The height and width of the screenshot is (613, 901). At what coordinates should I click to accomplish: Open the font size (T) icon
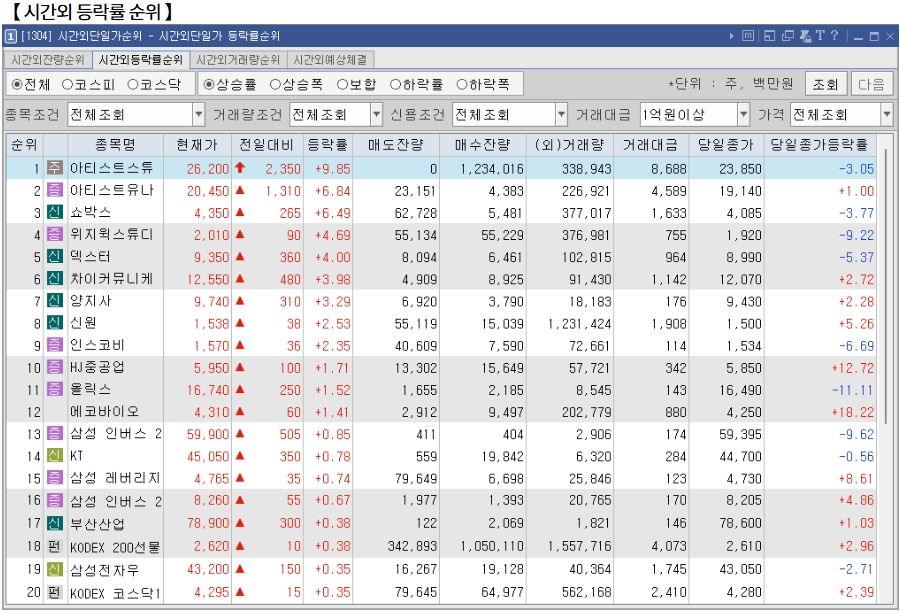(821, 35)
